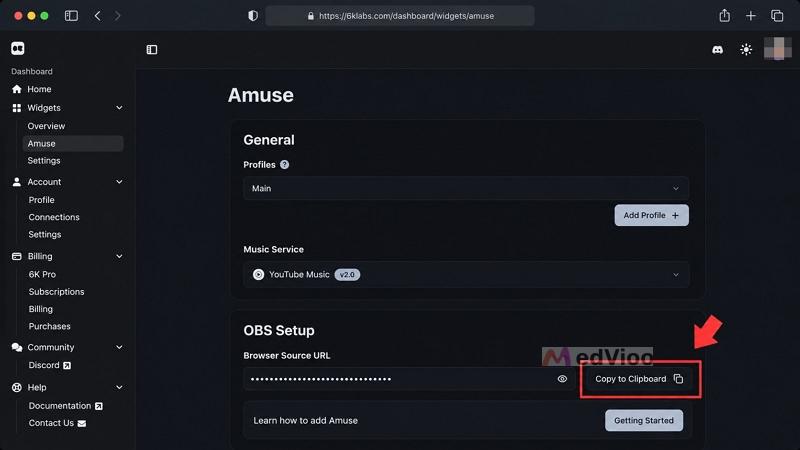Open the Profiles dropdown showing Main

[x=466, y=188]
